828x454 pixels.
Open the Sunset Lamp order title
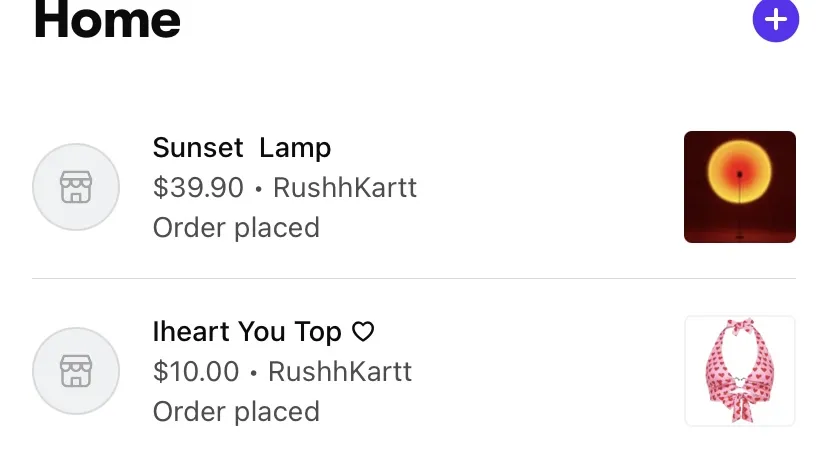pyautogui.click(x=242, y=147)
